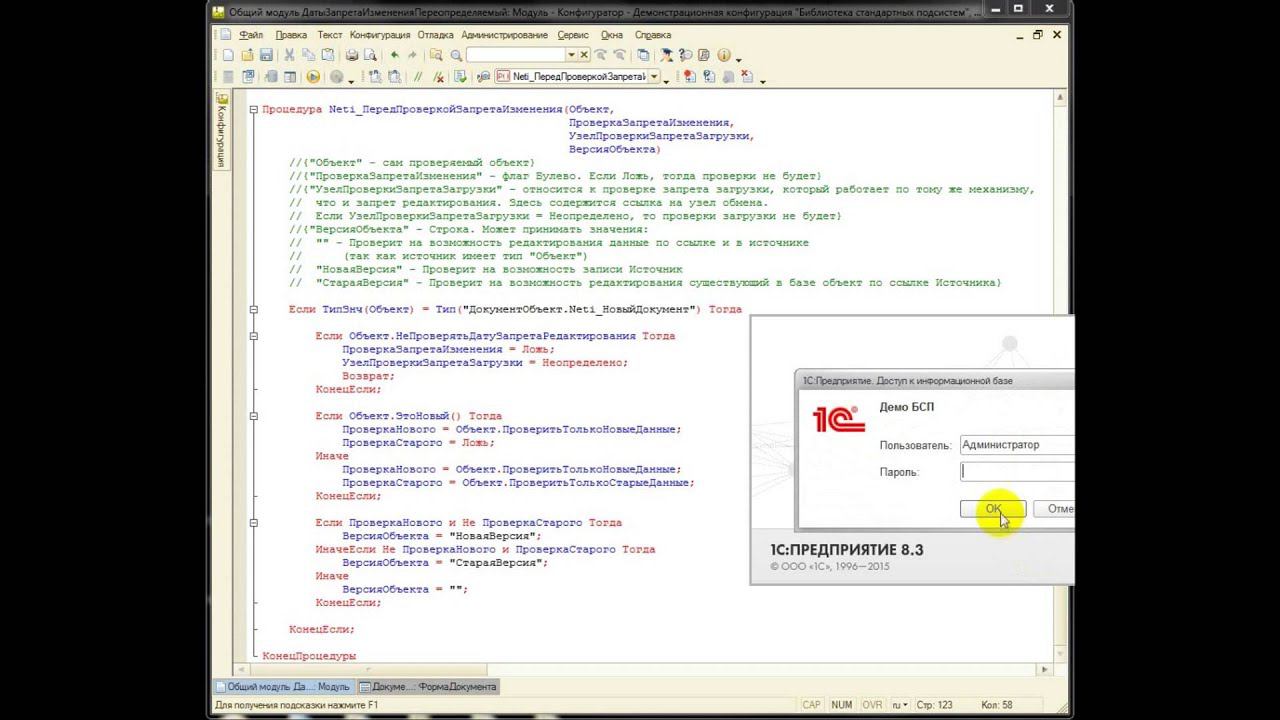Viewport: 1280px width, 720px height.
Task: Click the Go to procedure binoculars icon
Action: [x=483, y=77]
